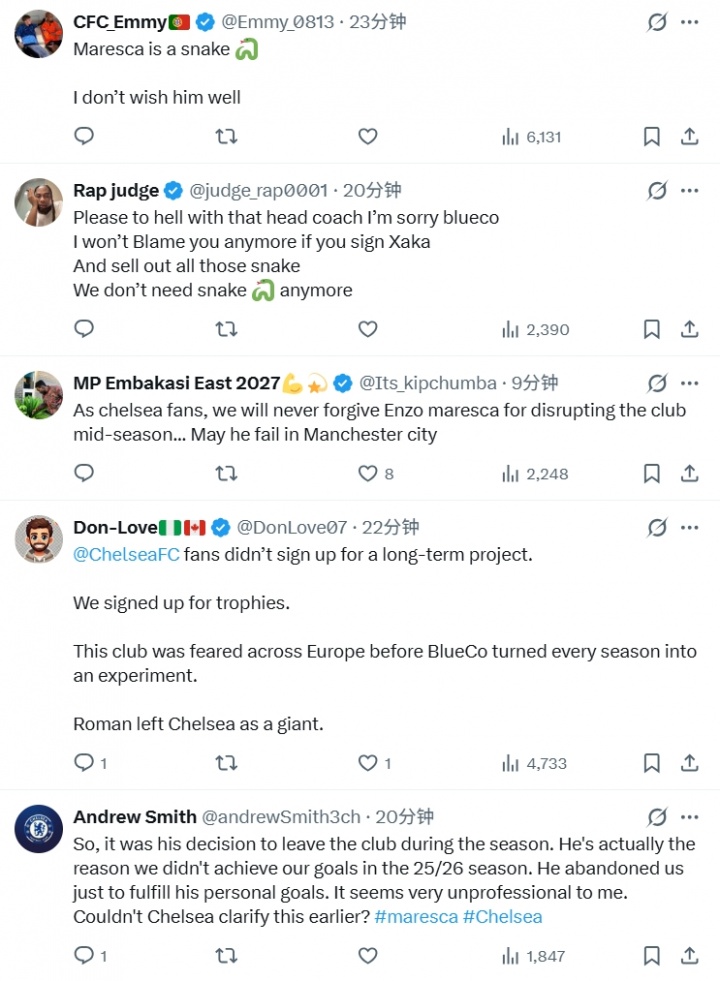720x981 pixels.
Task: Open three-dot menu on Andrew Smith's tweet
Action: pos(689,816)
